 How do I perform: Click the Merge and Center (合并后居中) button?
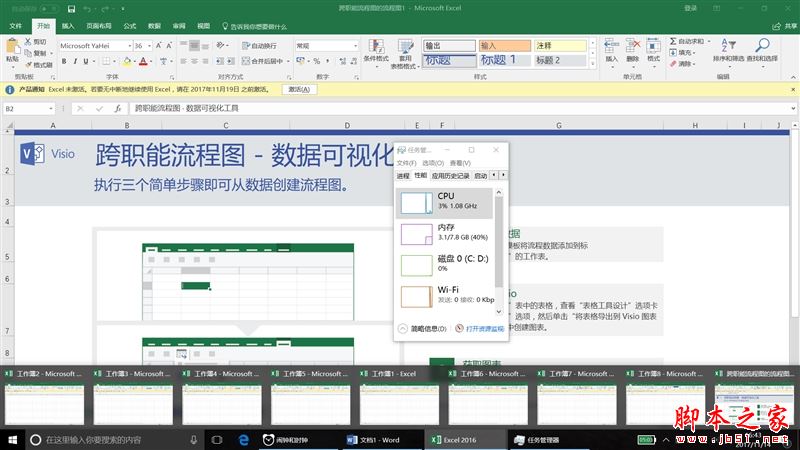point(262,61)
